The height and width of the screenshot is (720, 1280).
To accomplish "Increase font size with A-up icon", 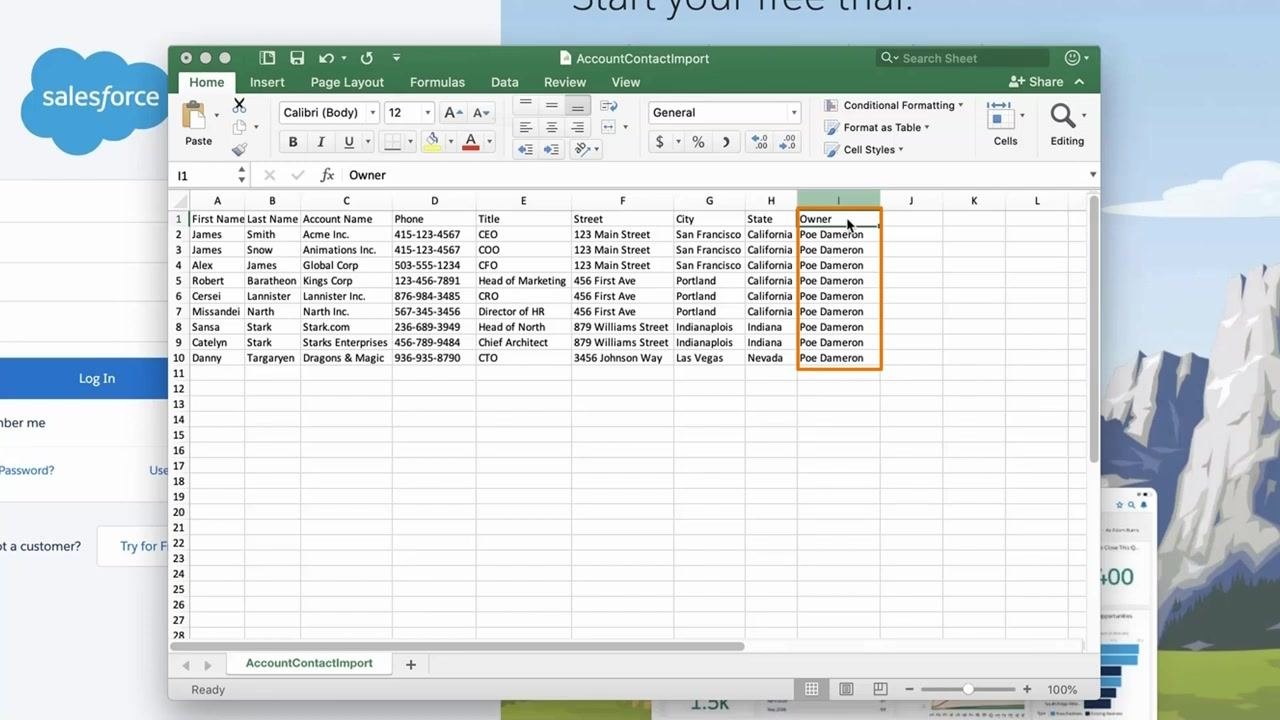I will click(453, 113).
